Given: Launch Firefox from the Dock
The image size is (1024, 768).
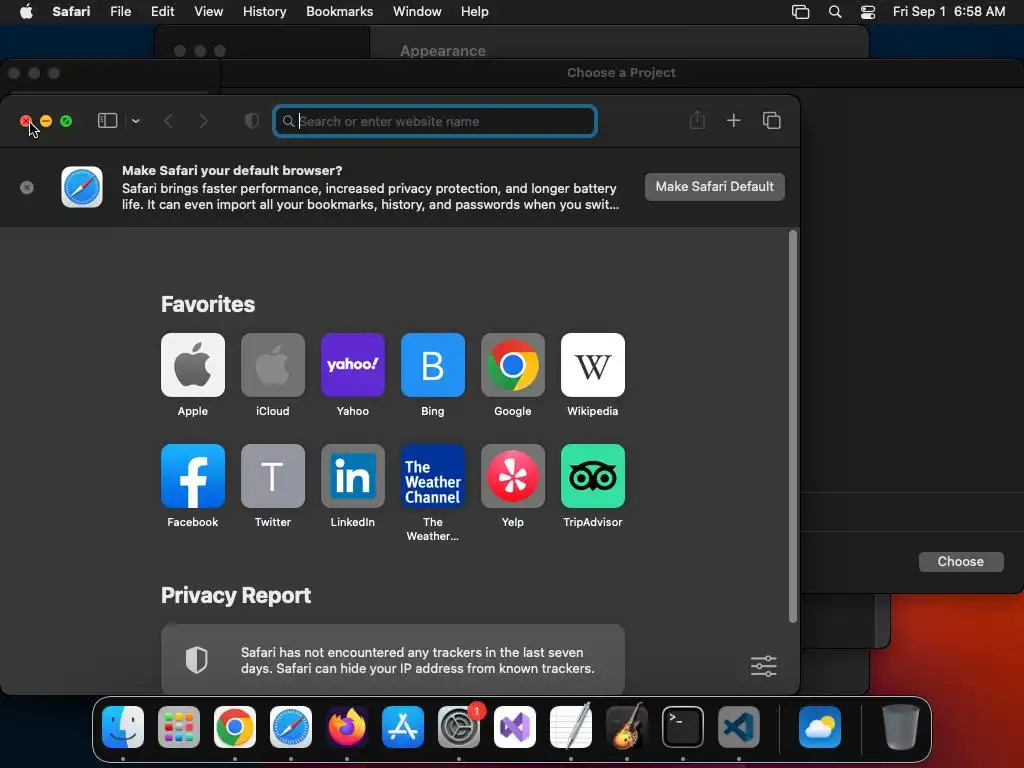Looking at the screenshot, I should coord(347,727).
